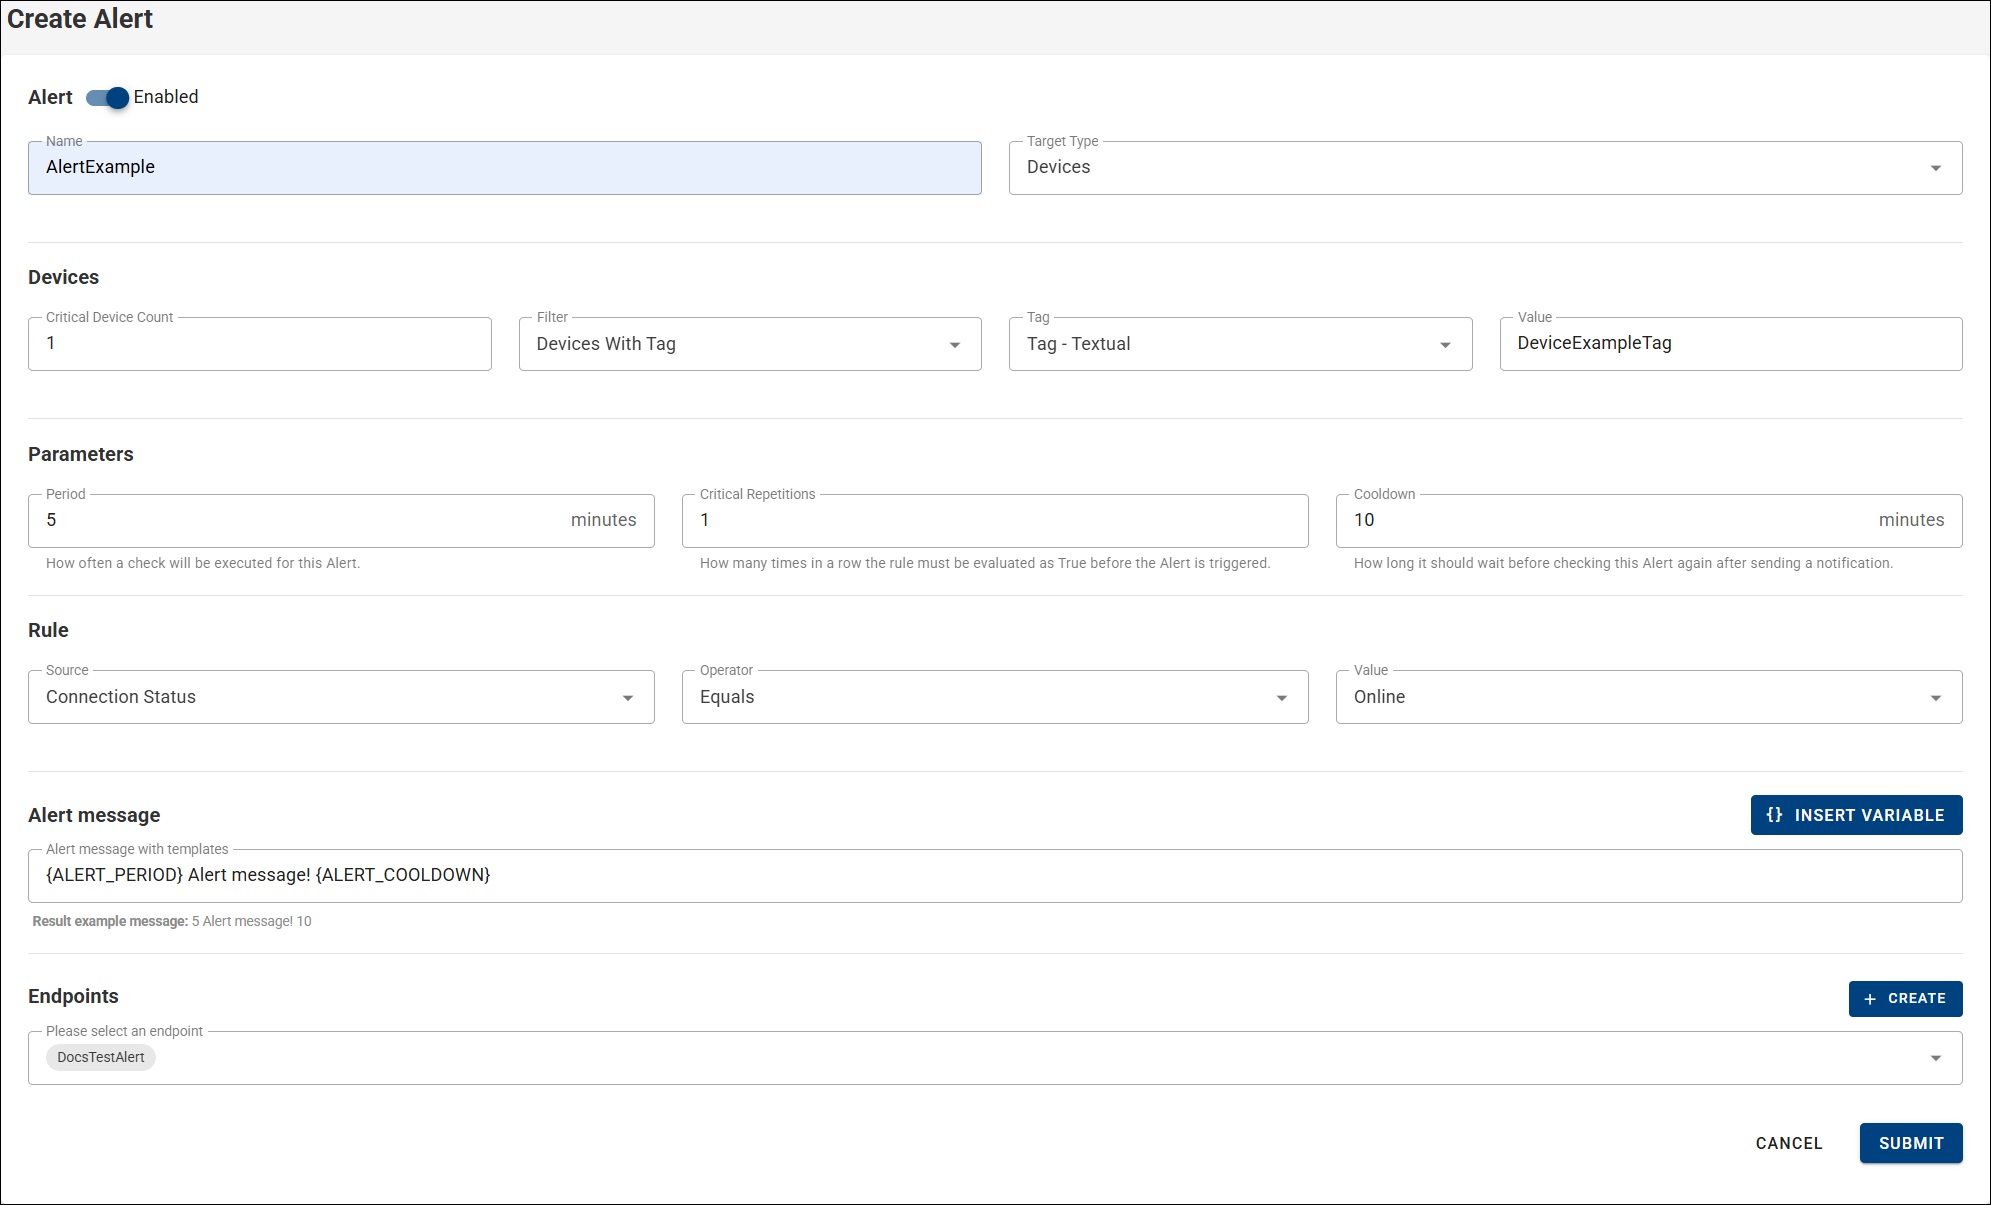Open the Target Type dropdown
Image resolution: width=1991 pixels, height=1205 pixels.
1485,167
